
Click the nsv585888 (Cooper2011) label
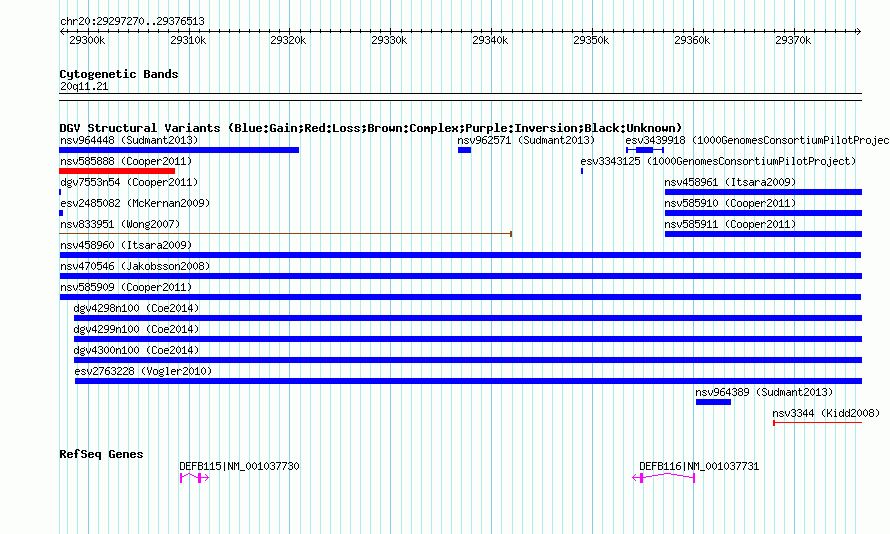click(x=126, y=161)
